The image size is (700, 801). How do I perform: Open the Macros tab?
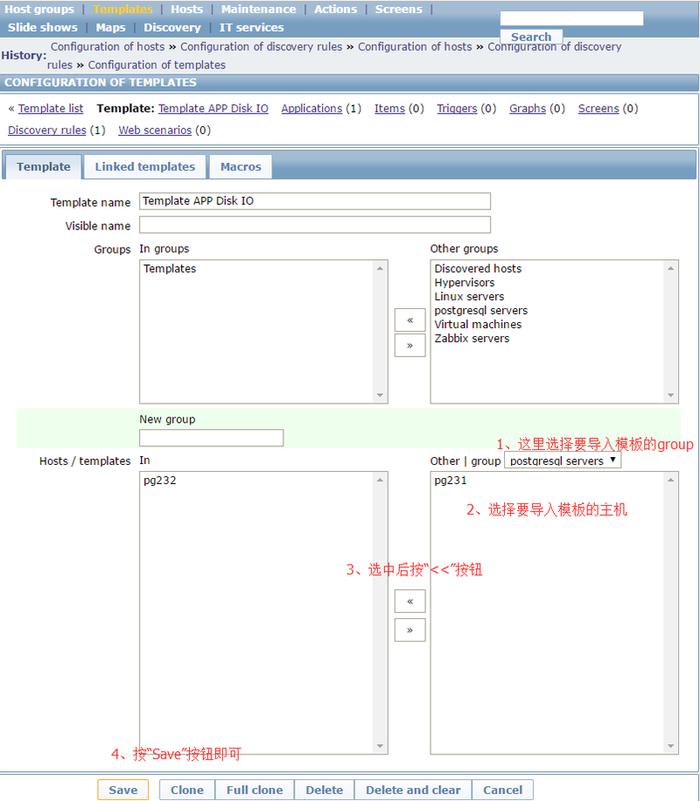pos(241,167)
